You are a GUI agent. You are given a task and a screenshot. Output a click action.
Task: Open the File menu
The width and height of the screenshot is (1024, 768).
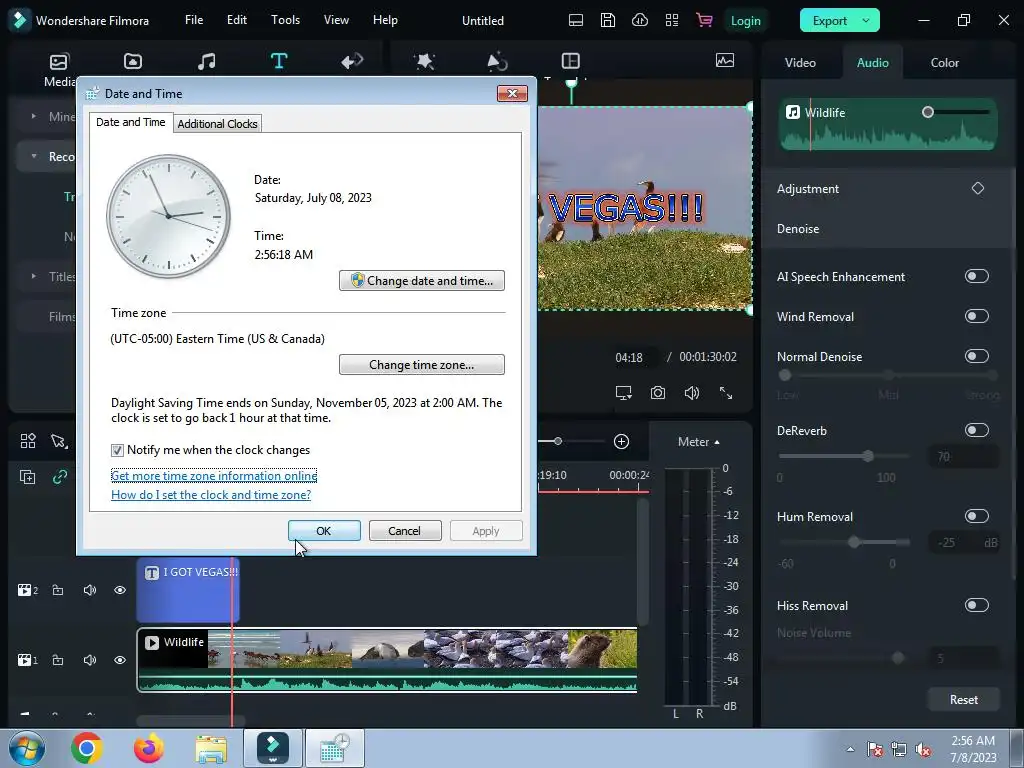194,20
